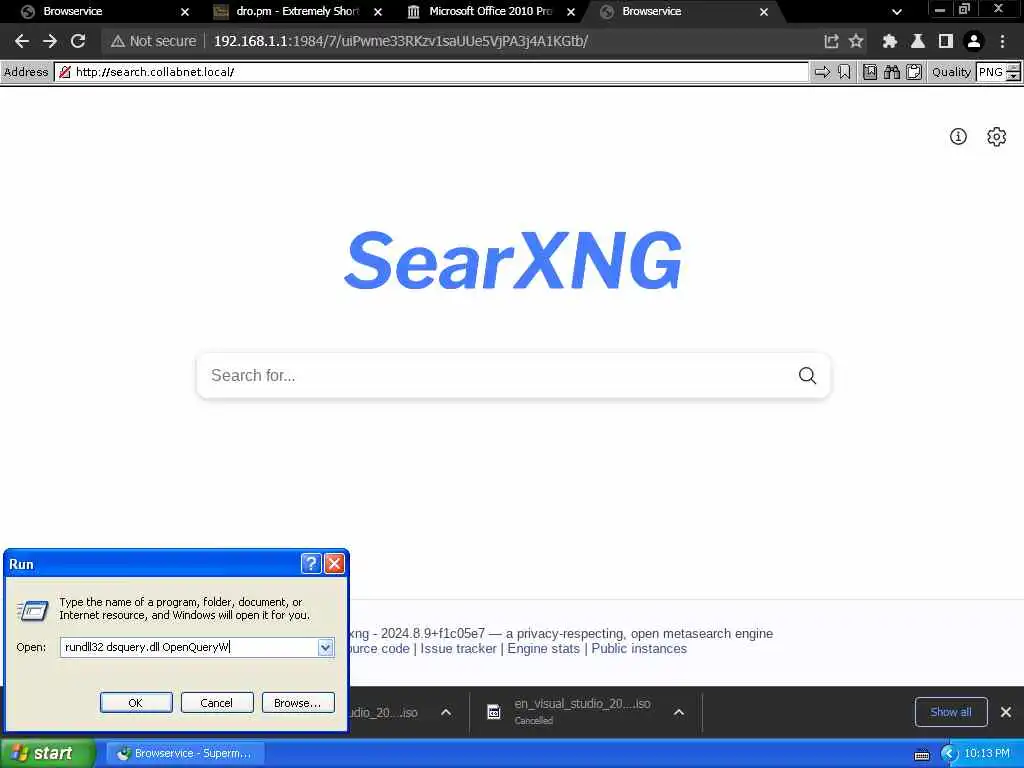Switch to the first Browservice tab
This screenshot has height=768, width=1024.
point(98,11)
